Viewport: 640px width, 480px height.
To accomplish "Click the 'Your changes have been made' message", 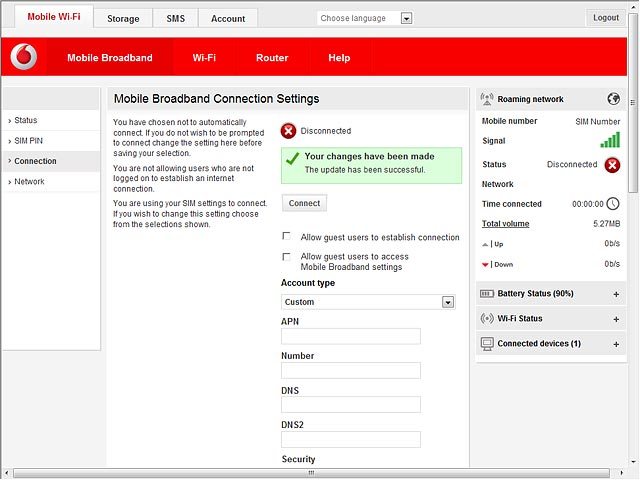I will pos(369,156).
